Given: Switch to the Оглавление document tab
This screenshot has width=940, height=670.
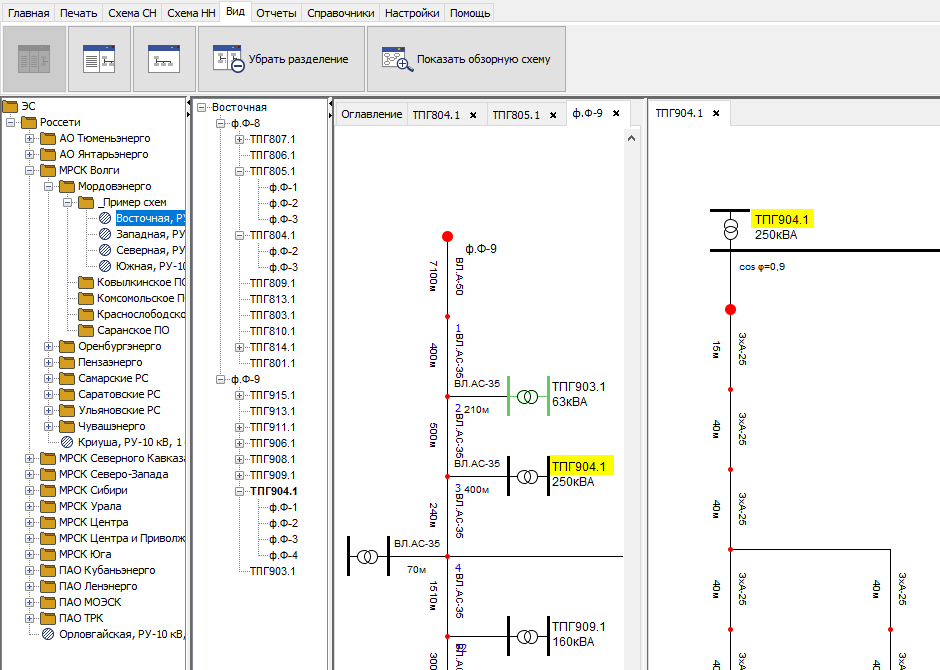Looking at the screenshot, I should click(372, 114).
